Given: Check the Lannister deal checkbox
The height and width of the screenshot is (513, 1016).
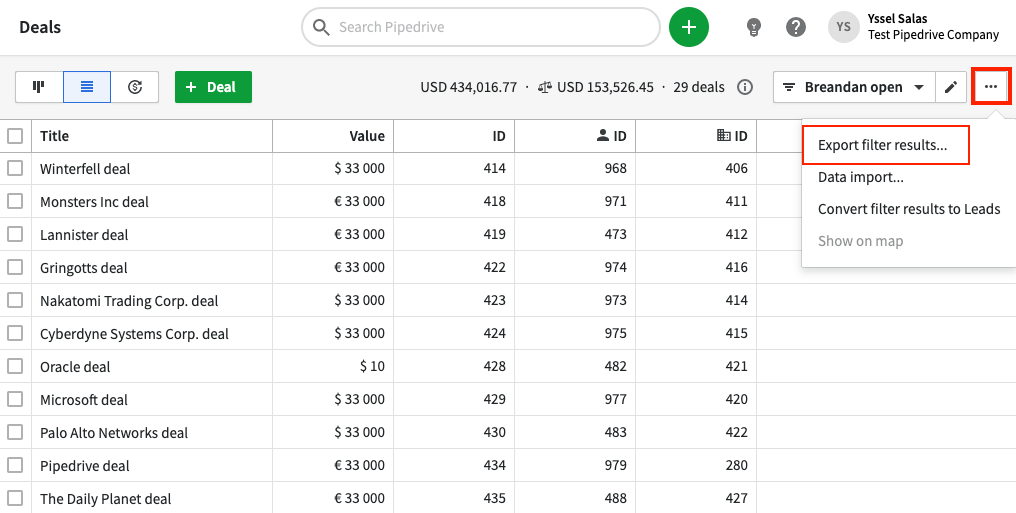Looking at the screenshot, I should [x=15, y=234].
